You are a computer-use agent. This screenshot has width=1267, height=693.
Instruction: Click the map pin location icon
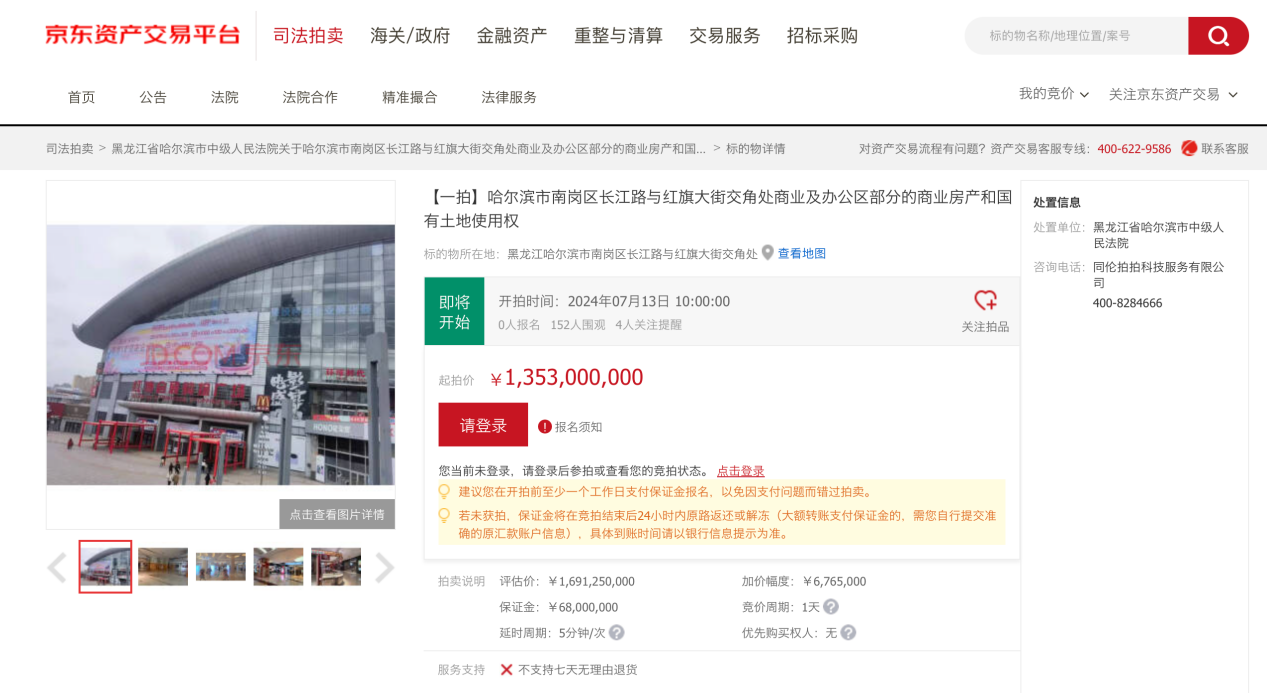point(768,253)
